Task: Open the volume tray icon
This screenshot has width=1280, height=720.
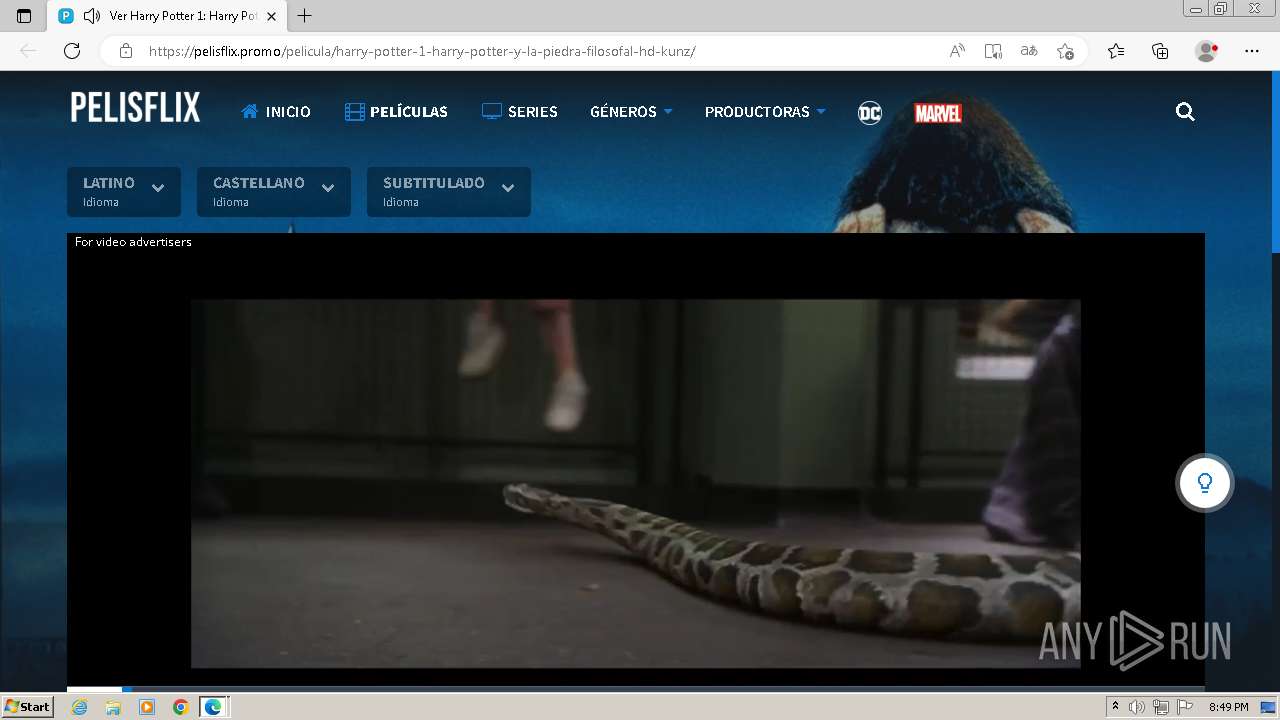Action: [1137, 707]
